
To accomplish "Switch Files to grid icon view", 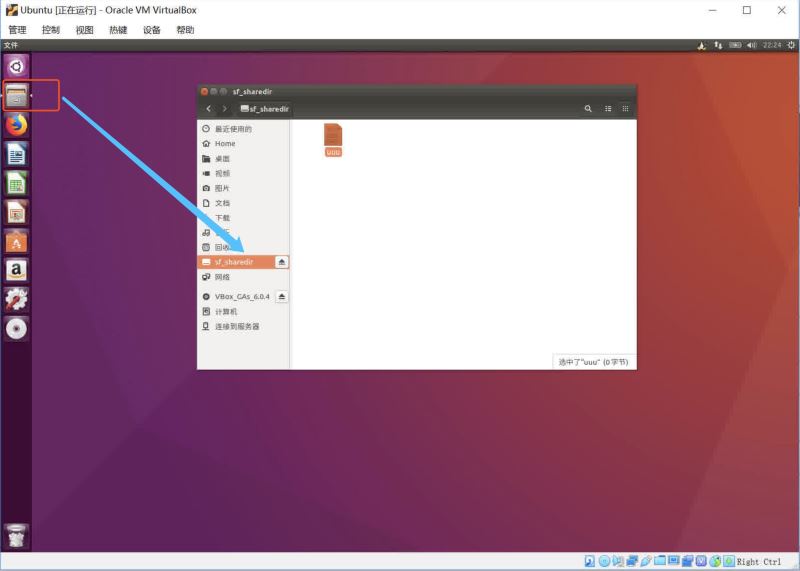I will (626, 108).
